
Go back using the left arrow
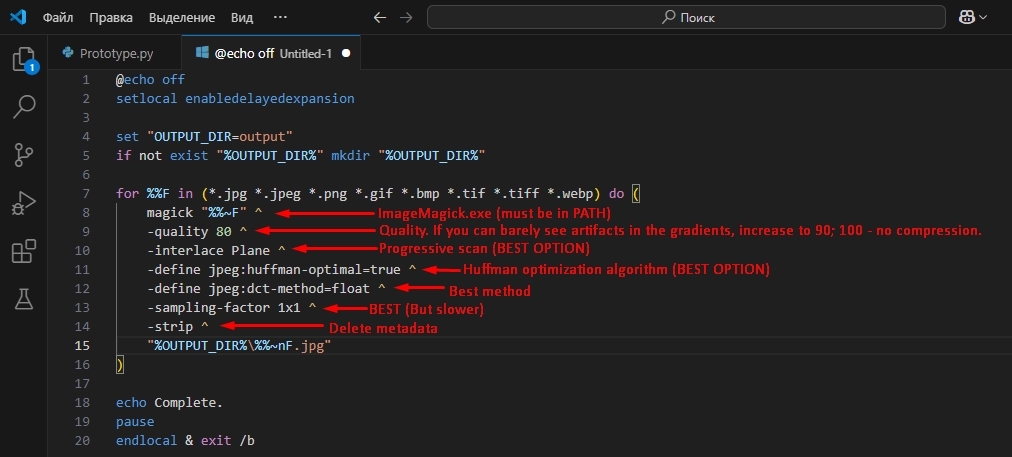click(x=379, y=18)
